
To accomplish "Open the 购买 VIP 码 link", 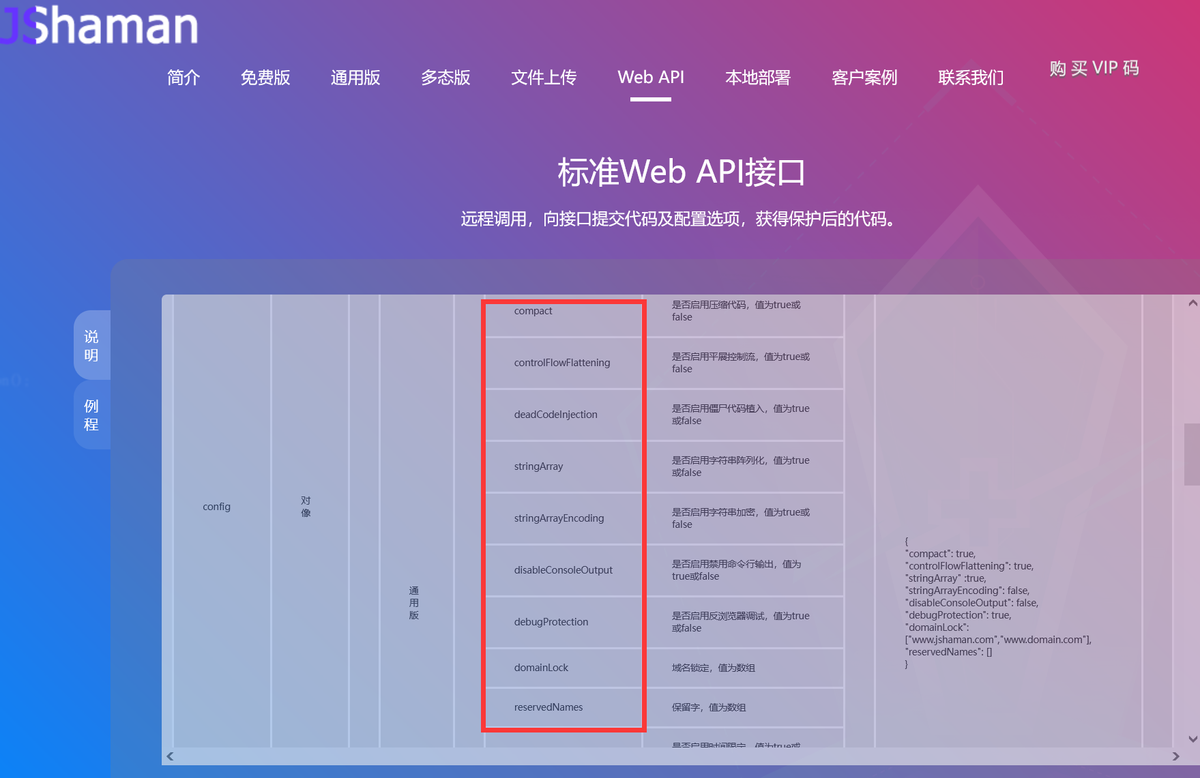I will tap(1094, 68).
